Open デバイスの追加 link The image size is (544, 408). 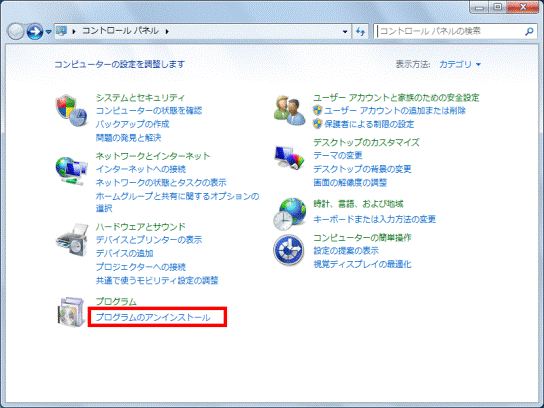[x=125, y=253]
